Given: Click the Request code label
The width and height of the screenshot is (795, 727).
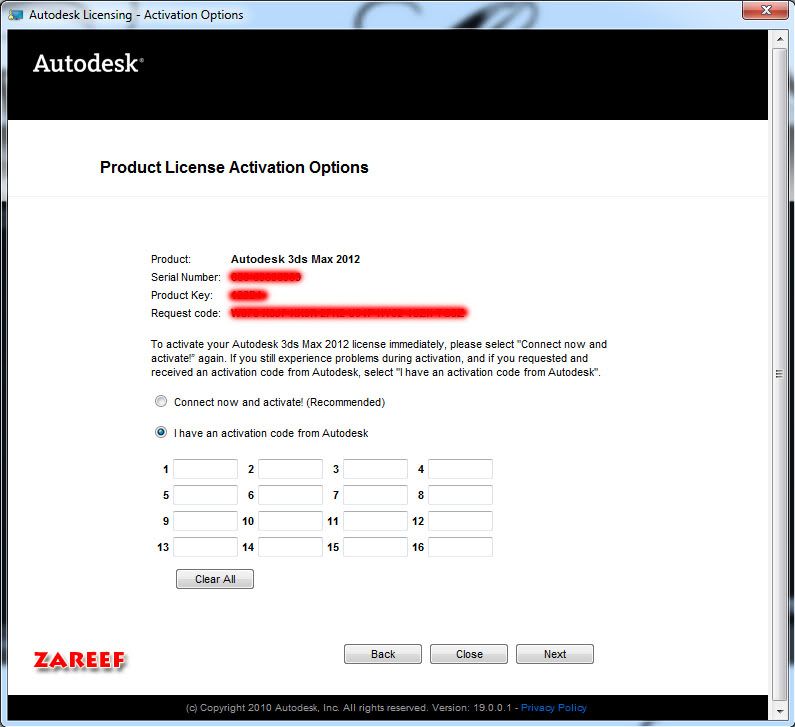Looking at the screenshot, I should point(186,313).
